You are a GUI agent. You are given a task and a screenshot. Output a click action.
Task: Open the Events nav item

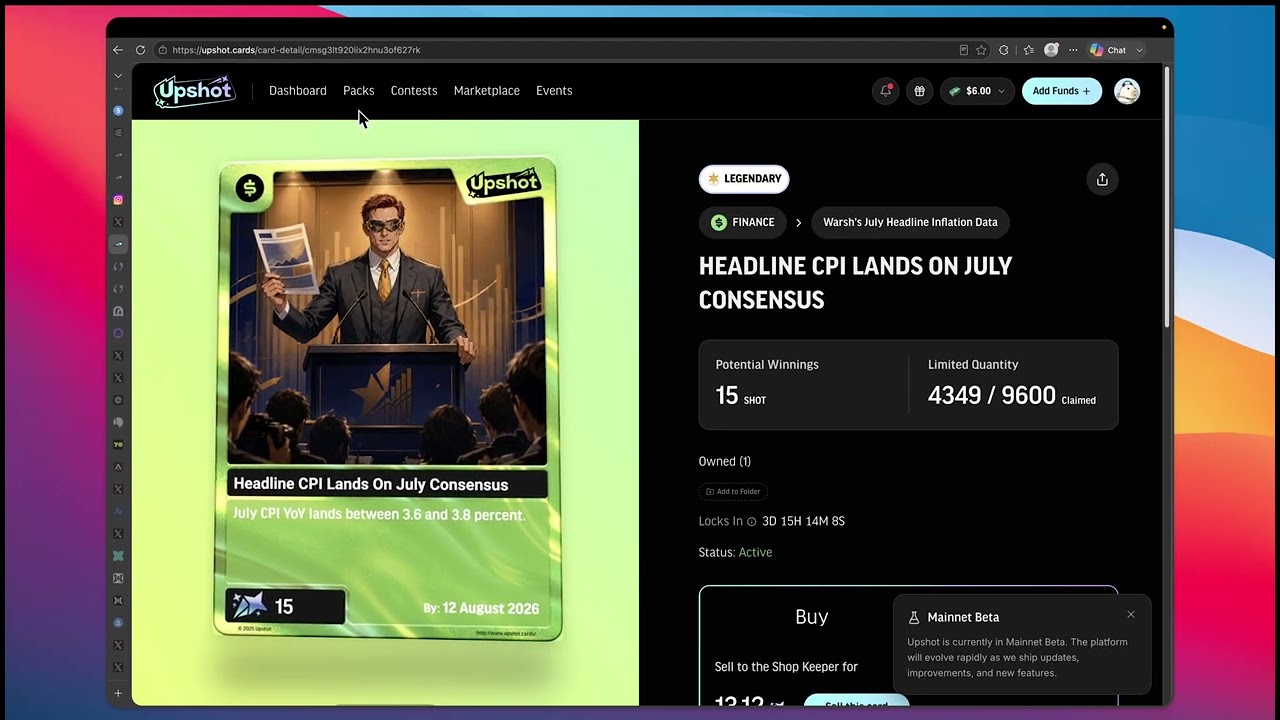coord(554,91)
